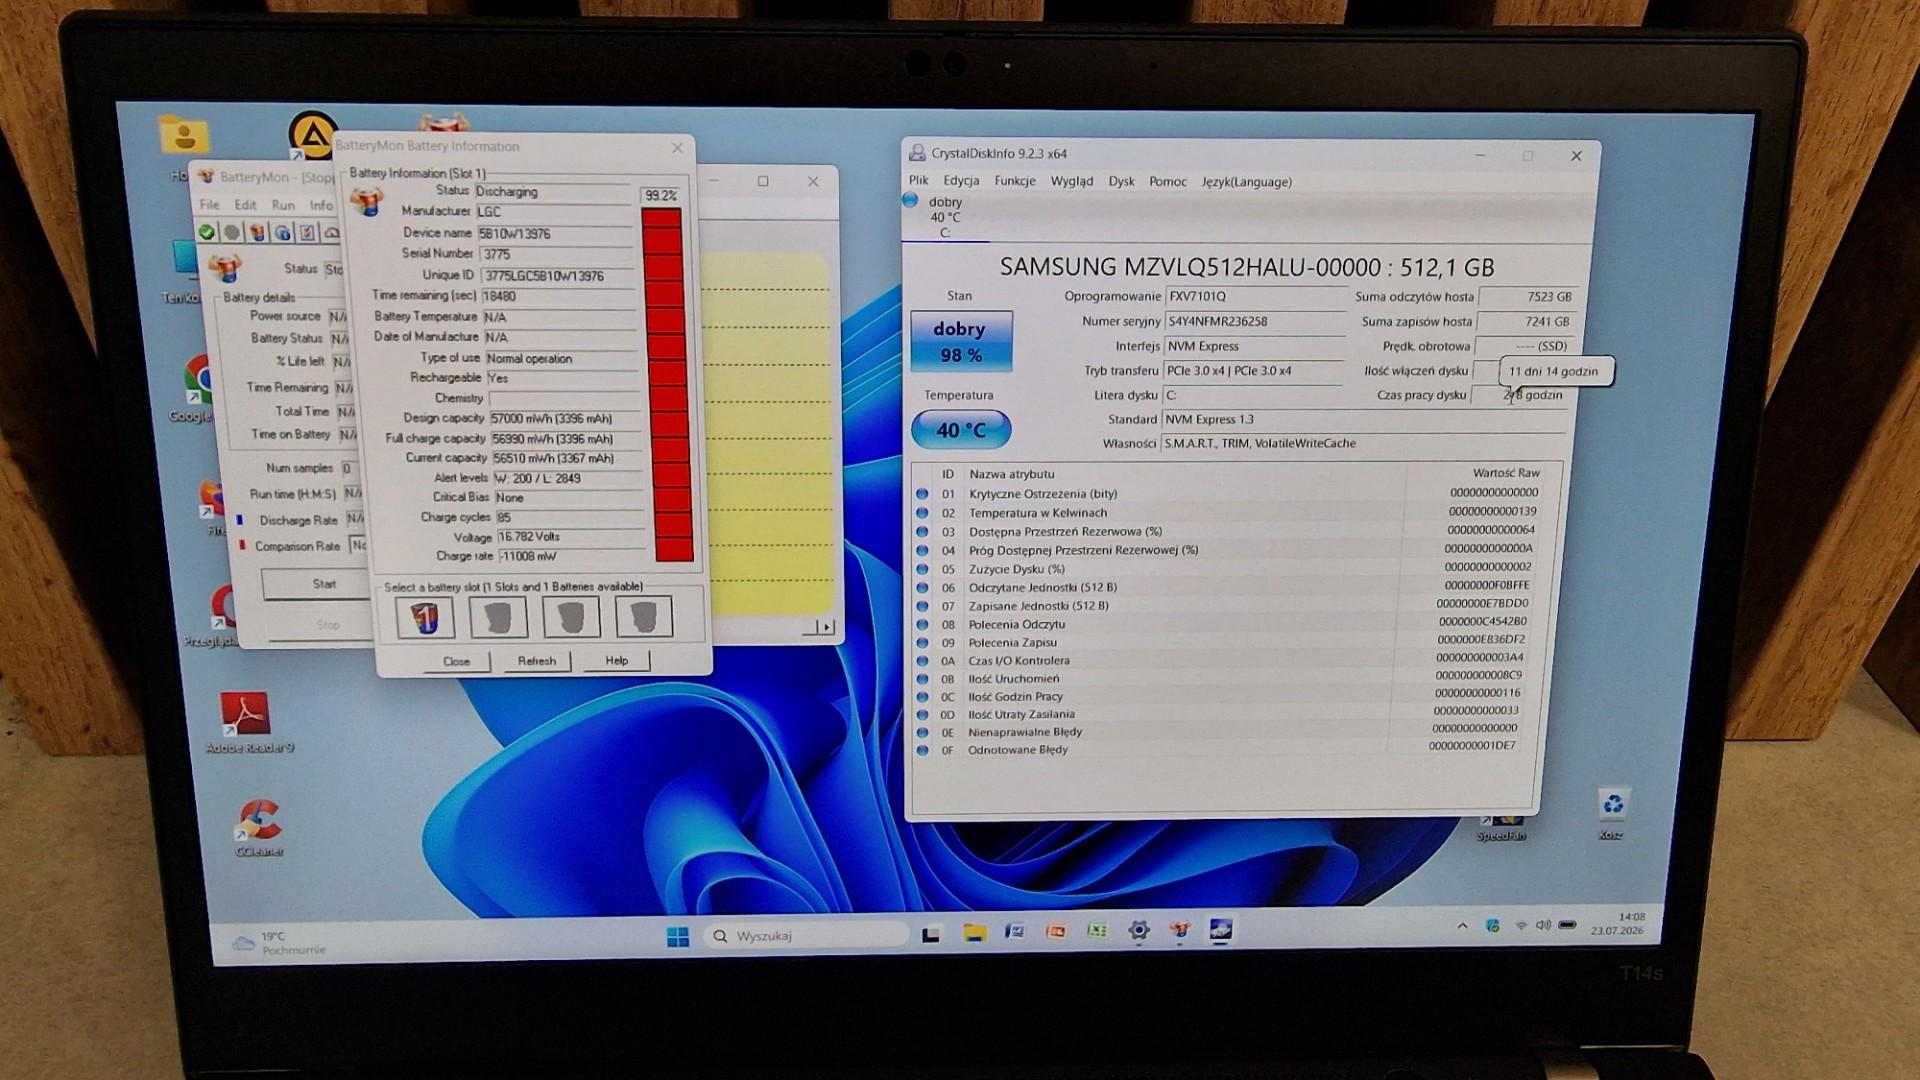Open CCleaner desktop shortcut
Screen dimensions: 1920x1080
(259, 828)
